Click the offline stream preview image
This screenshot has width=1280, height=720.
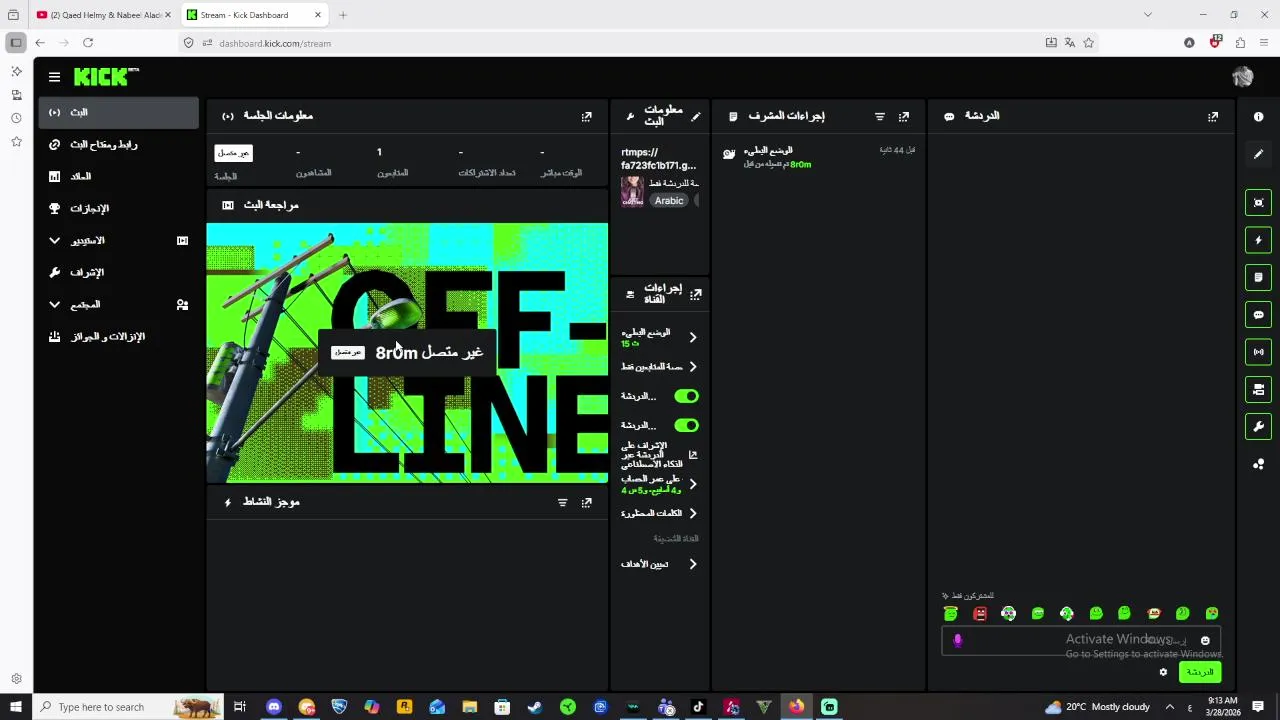pyautogui.click(x=407, y=353)
